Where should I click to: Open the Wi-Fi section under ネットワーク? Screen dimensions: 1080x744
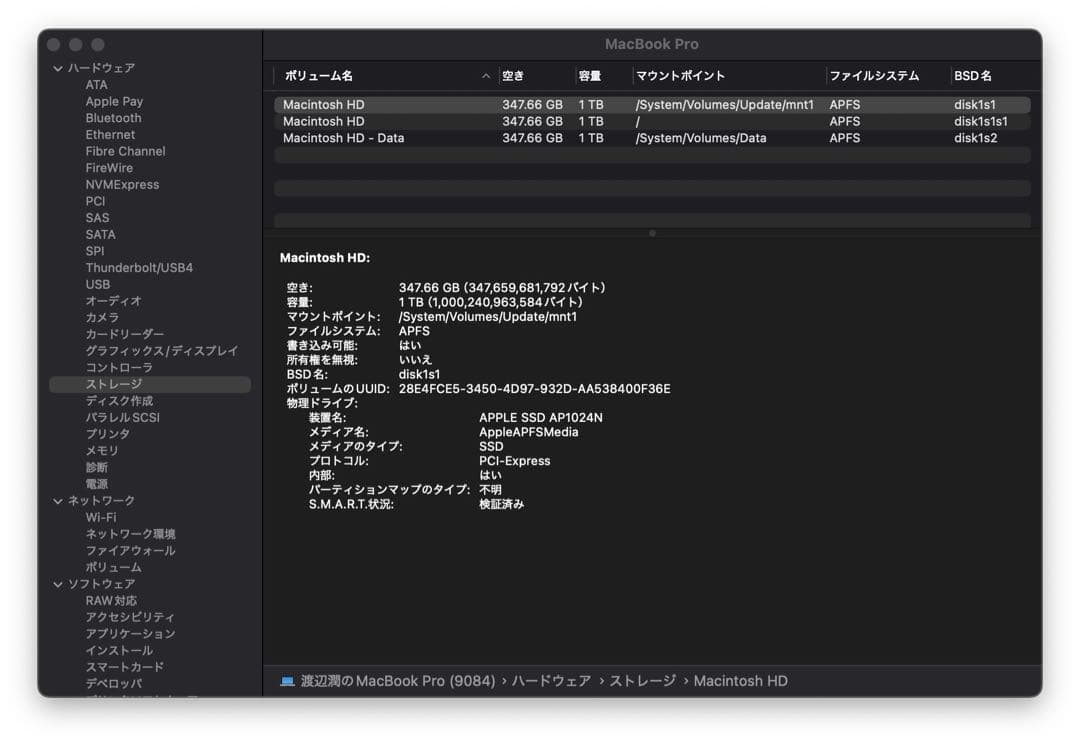point(101,517)
